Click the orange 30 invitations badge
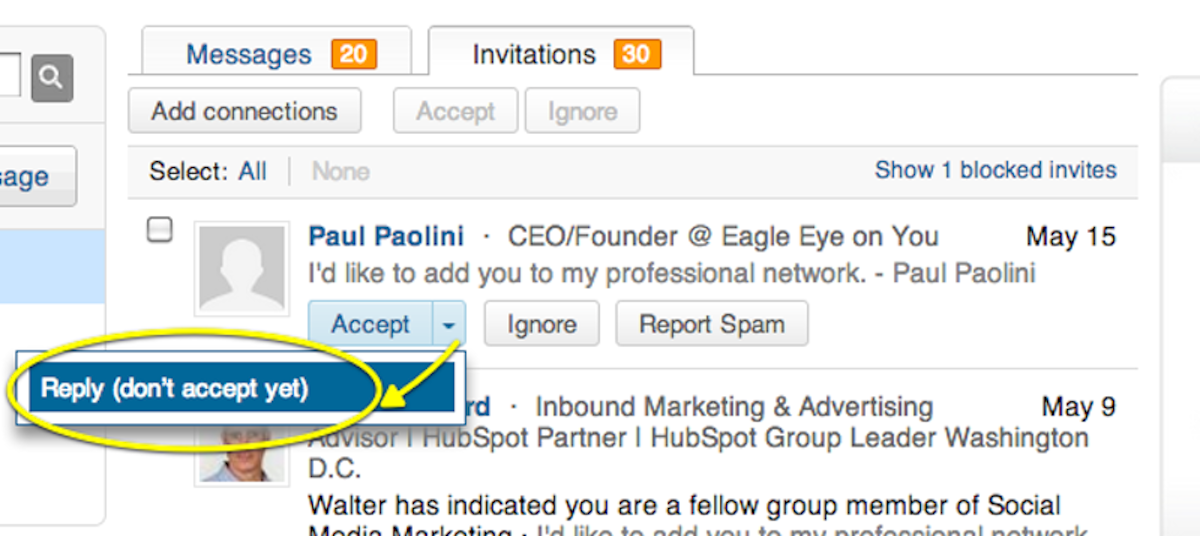This screenshot has height=536, width=1200. tap(637, 53)
